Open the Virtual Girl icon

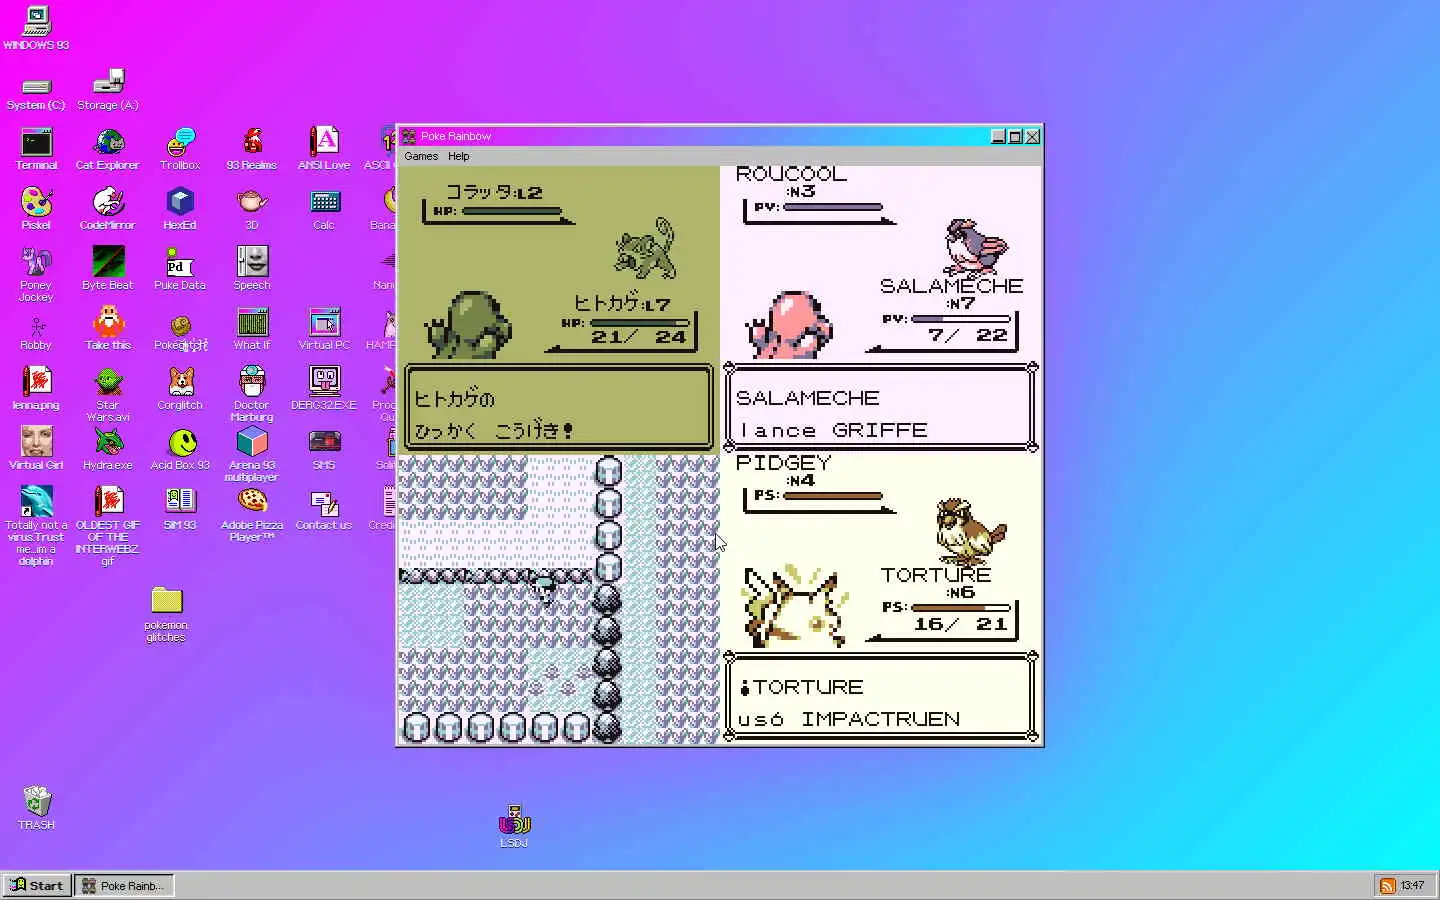(36, 450)
